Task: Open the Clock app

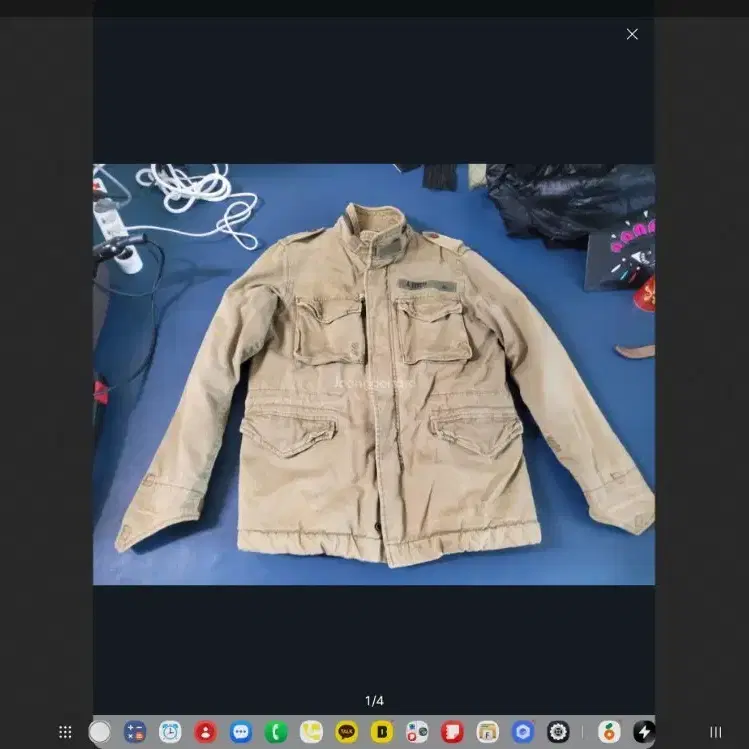Action: pyautogui.click(x=170, y=732)
